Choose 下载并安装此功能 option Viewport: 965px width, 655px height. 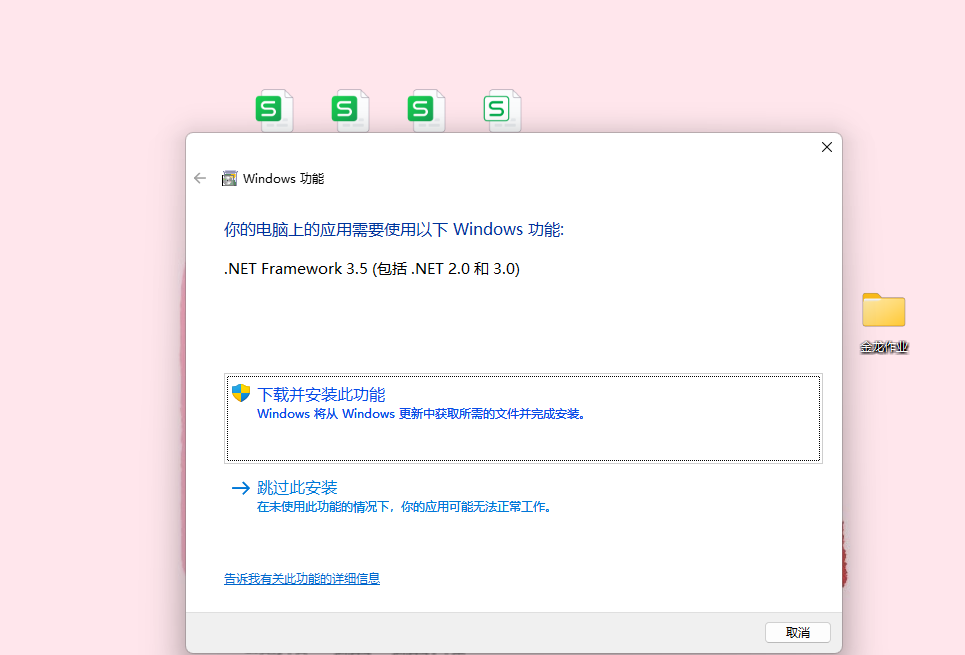[x=523, y=418]
